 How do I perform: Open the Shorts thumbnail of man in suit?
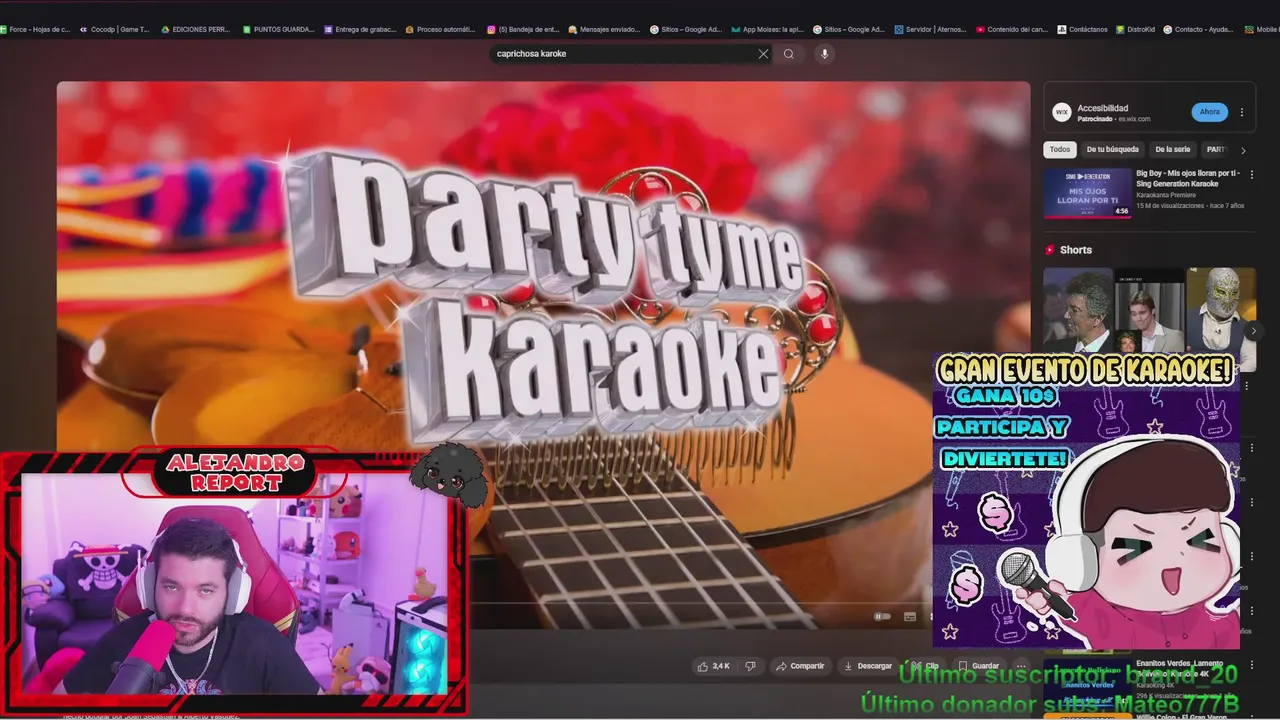click(1150, 310)
